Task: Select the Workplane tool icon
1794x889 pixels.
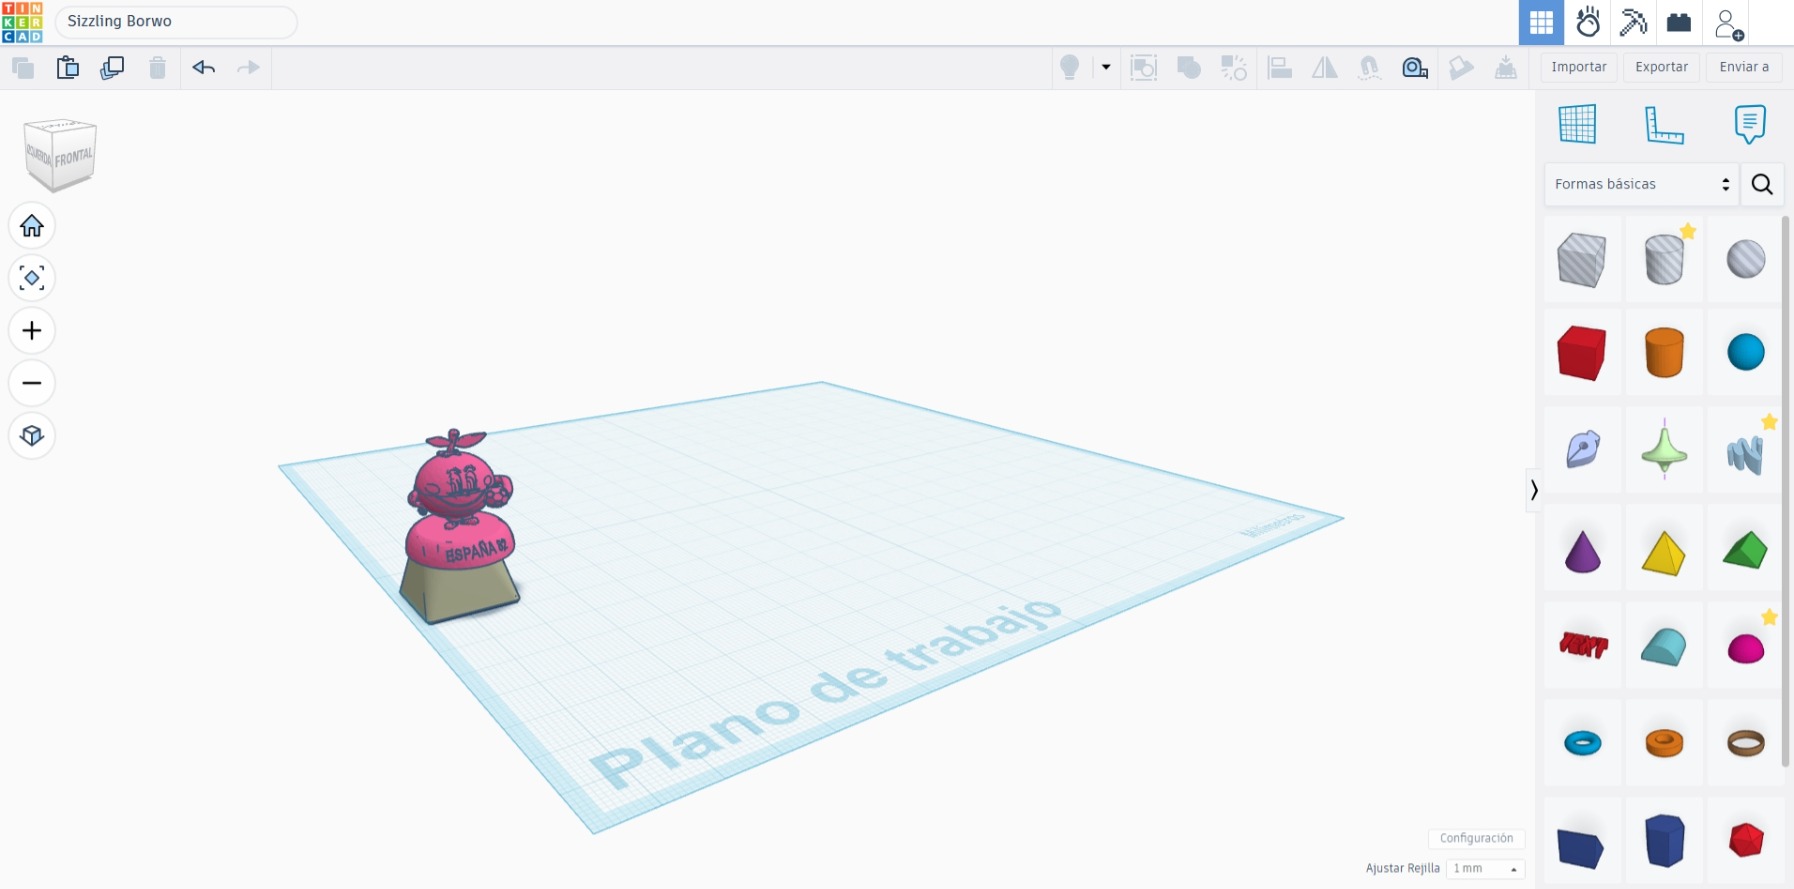Action: 1577,124
